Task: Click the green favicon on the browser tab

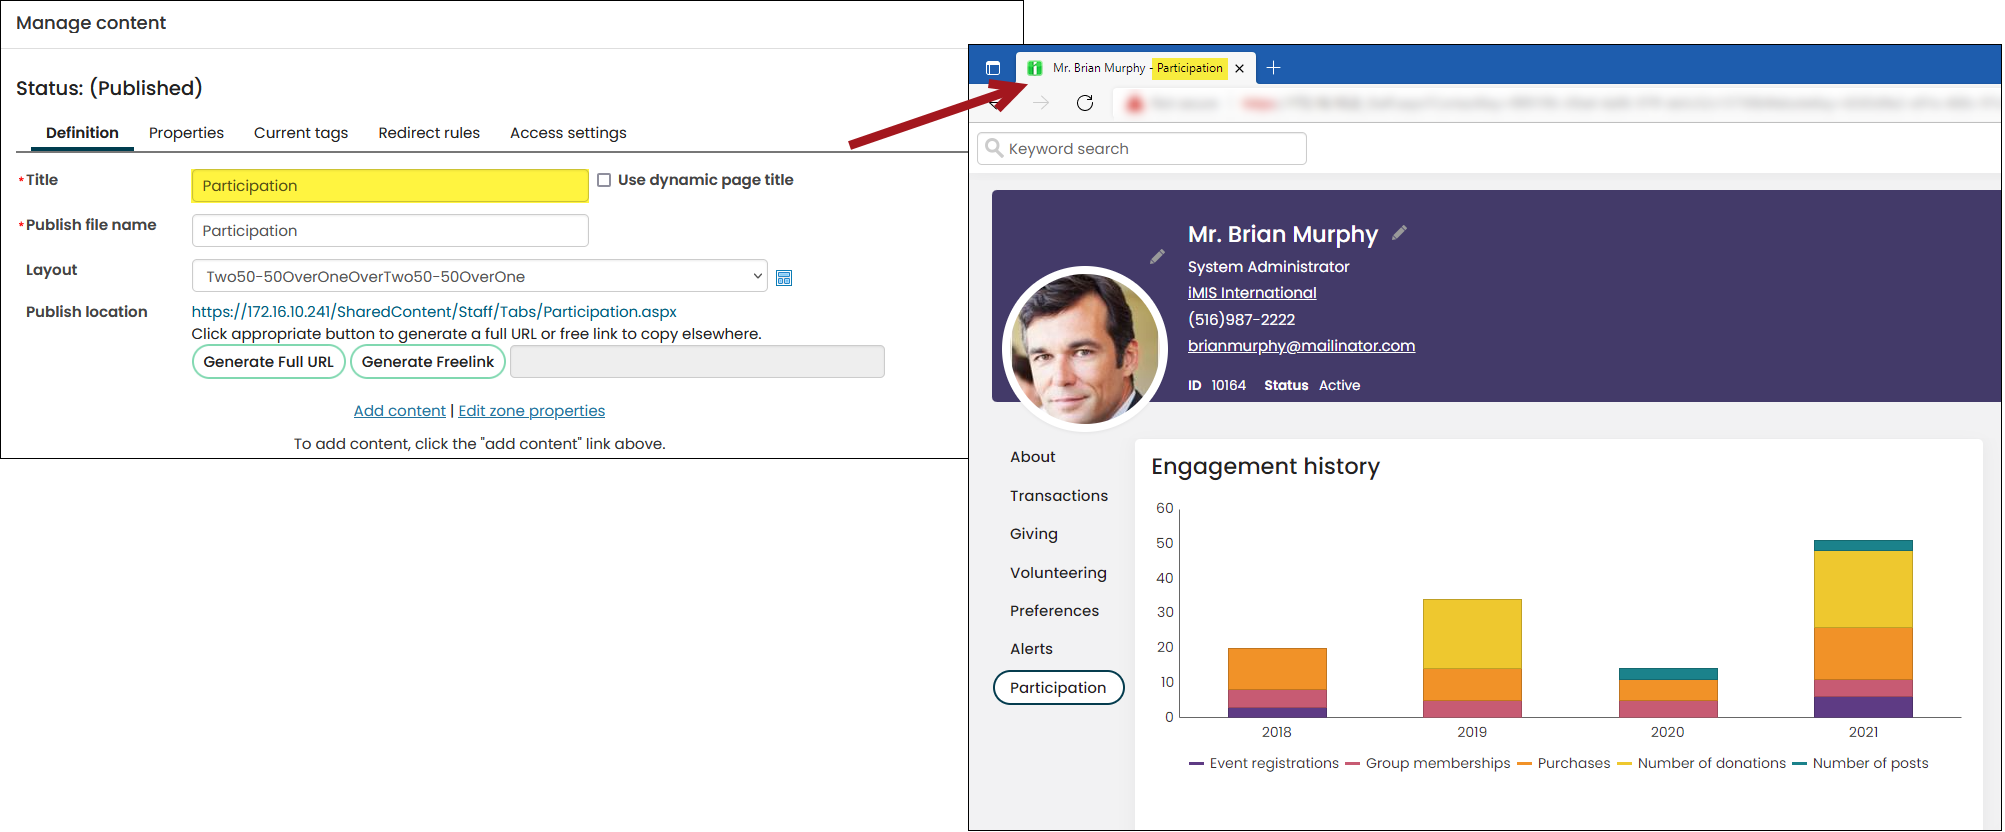Action: tap(1035, 68)
